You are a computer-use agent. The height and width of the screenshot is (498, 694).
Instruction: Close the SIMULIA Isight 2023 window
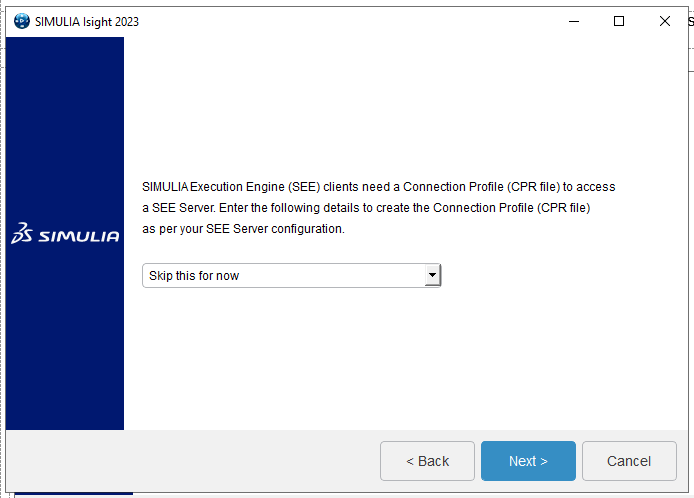tap(664, 21)
